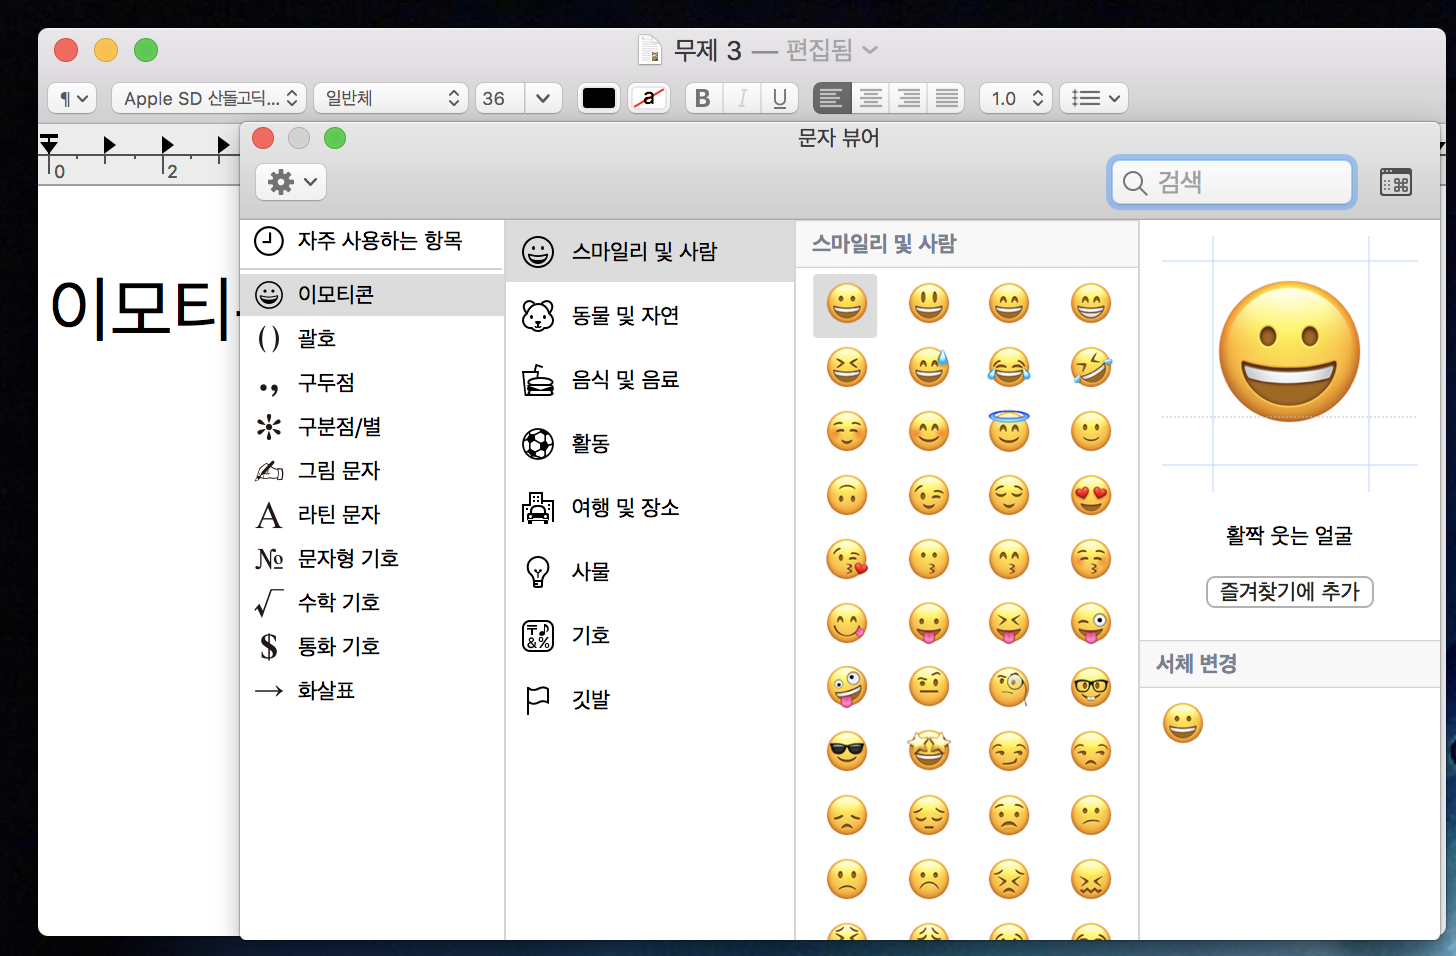
Task: Select 구두점 category in sidebar
Action: click(x=372, y=382)
